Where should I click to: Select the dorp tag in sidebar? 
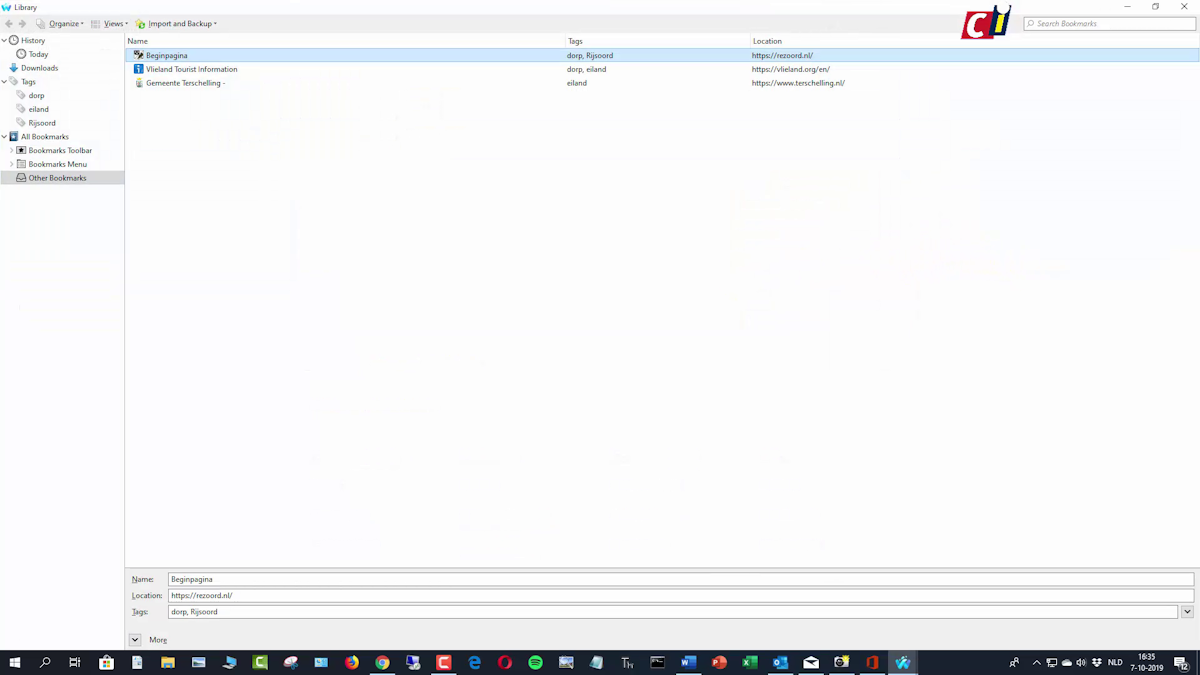pos(36,95)
